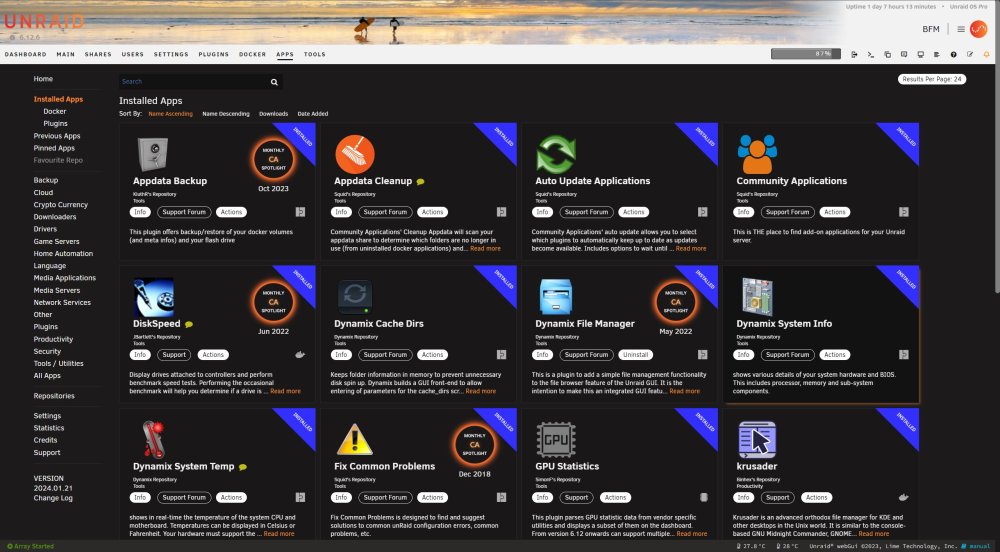This screenshot has width=1000, height=552.
Task: Click the Auto Update green arrows icon
Action: tap(555, 154)
